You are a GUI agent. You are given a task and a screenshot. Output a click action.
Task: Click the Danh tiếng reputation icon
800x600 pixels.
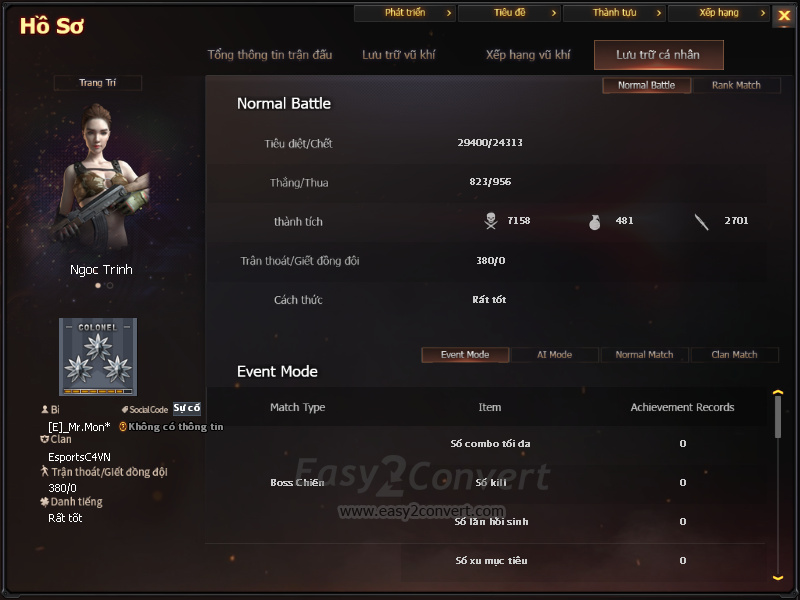pyautogui.click(x=44, y=502)
